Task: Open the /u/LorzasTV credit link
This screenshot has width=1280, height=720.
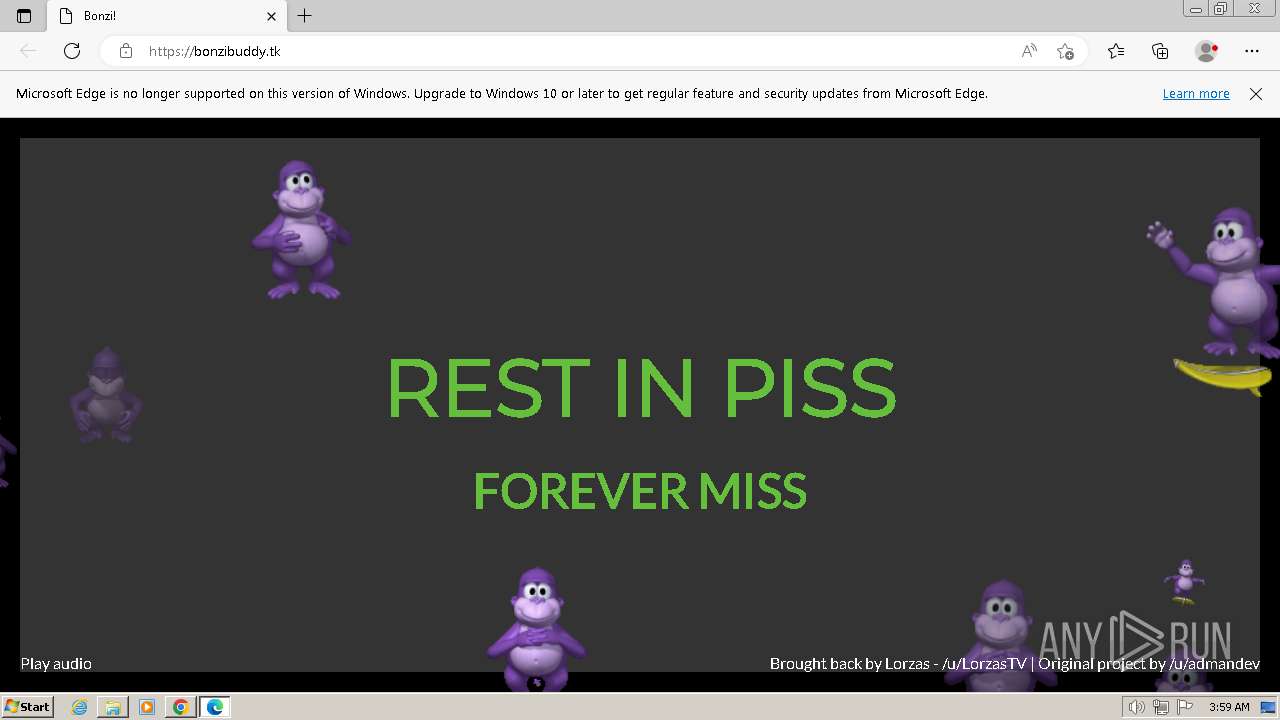Action: 984,663
